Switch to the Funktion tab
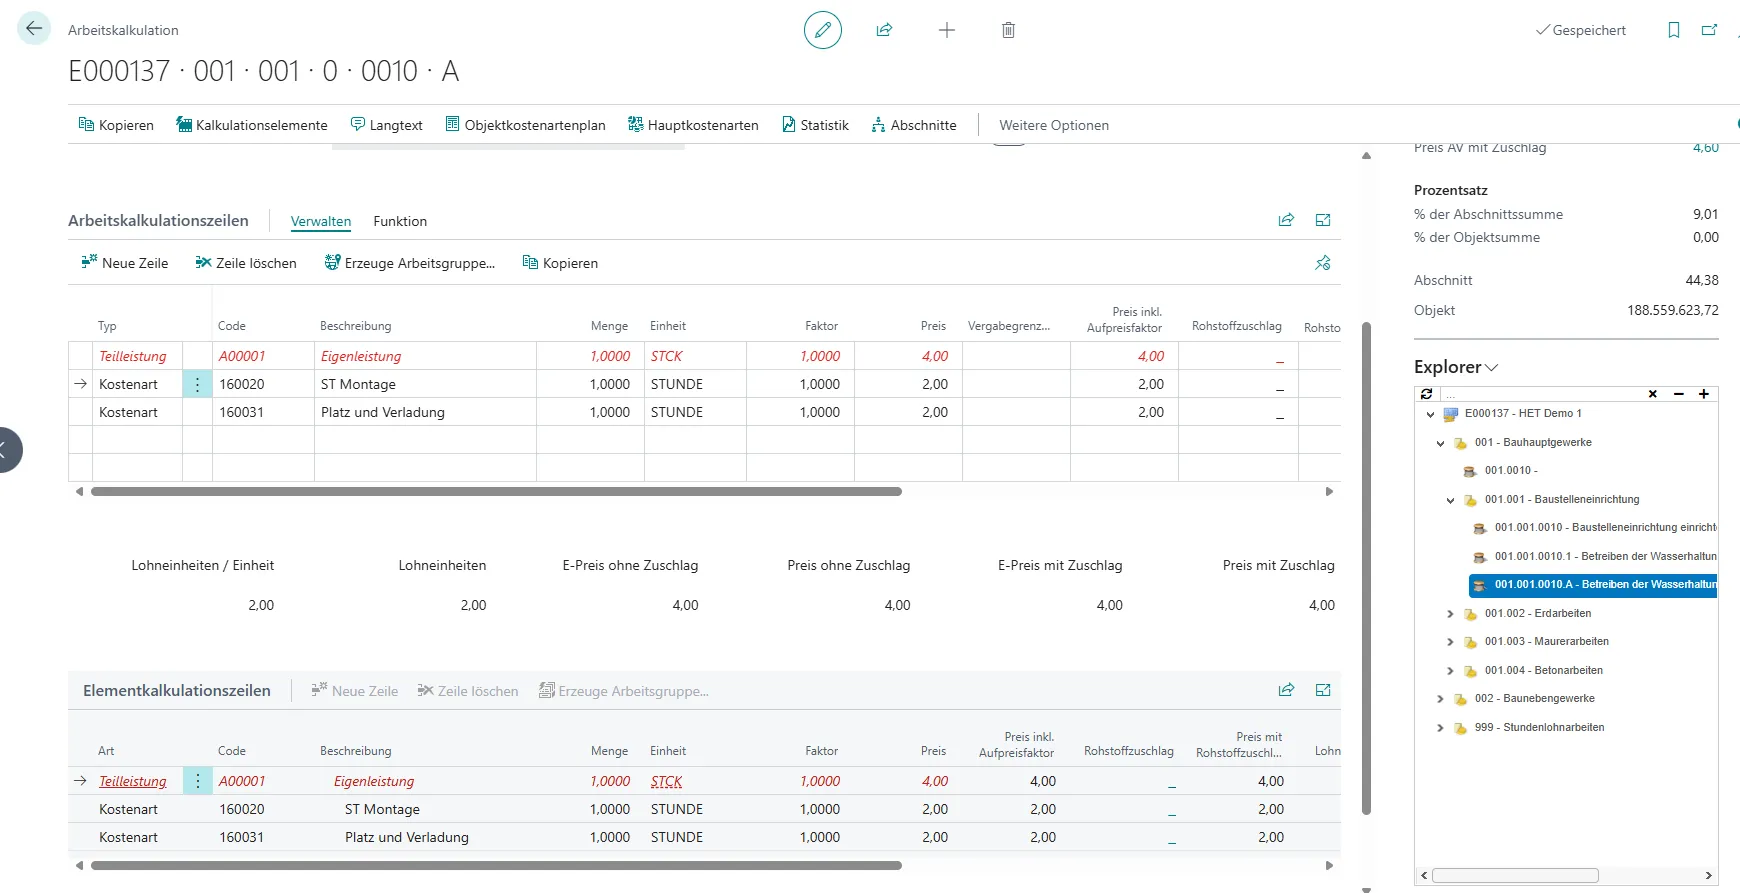The width and height of the screenshot is (1740, 893). coord(399,221)
